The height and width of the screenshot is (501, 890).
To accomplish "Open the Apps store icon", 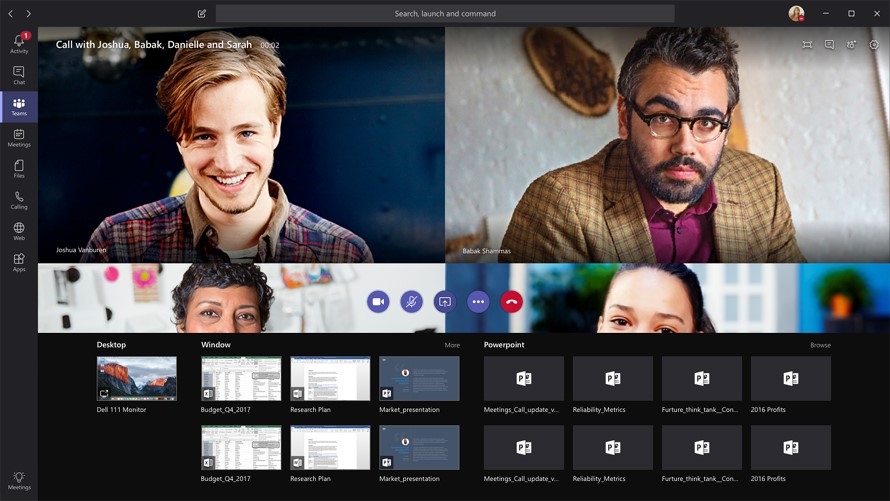I will pyautogui.click(x=19, y=262).
